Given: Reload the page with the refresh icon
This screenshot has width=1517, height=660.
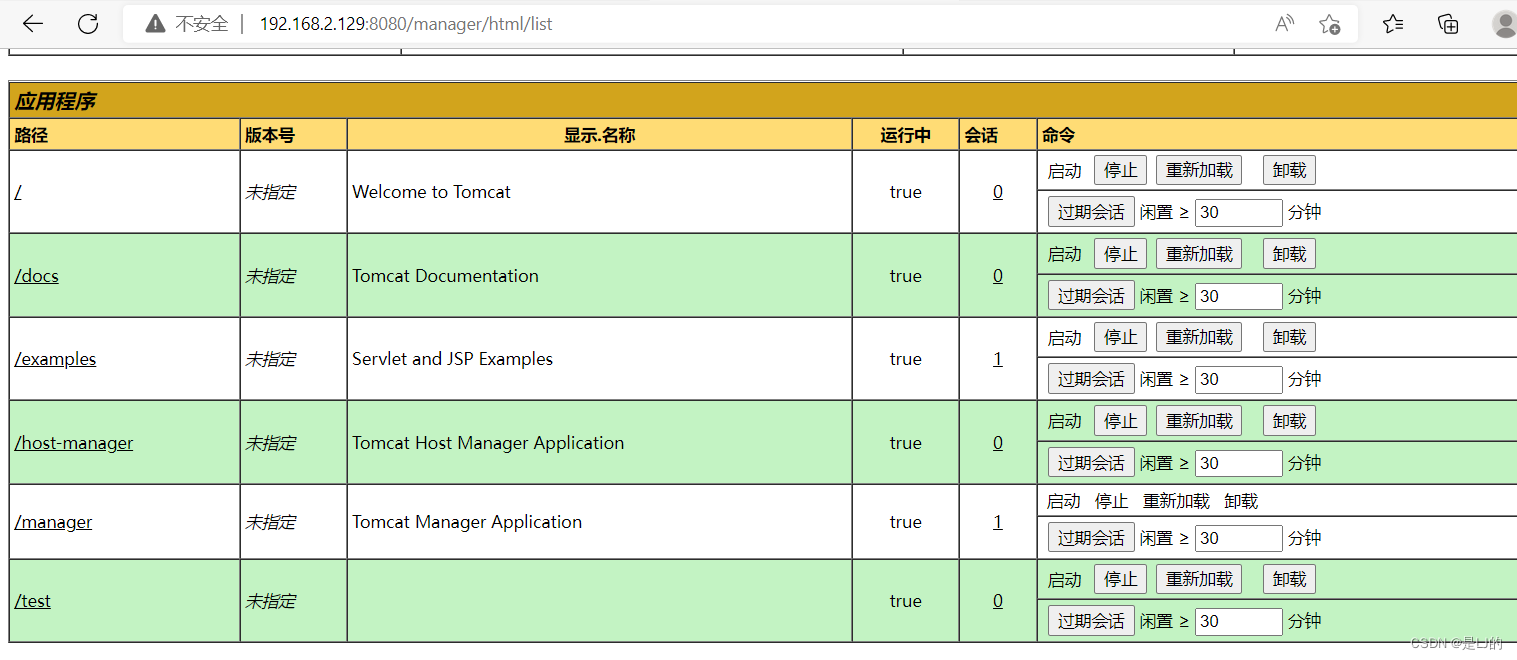Looking at the screenshot, I should [88, 24].
